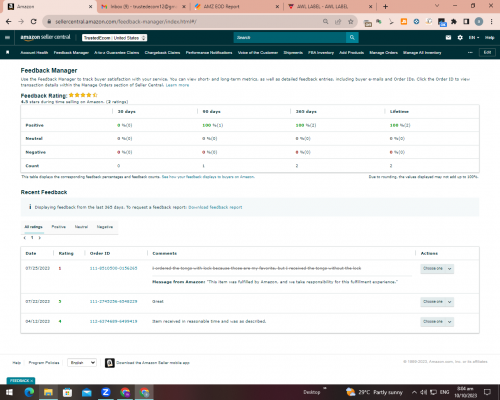The image size is (500, 400).
Task: Toggle the Chrome side panel icon
Action: point(466,22)
